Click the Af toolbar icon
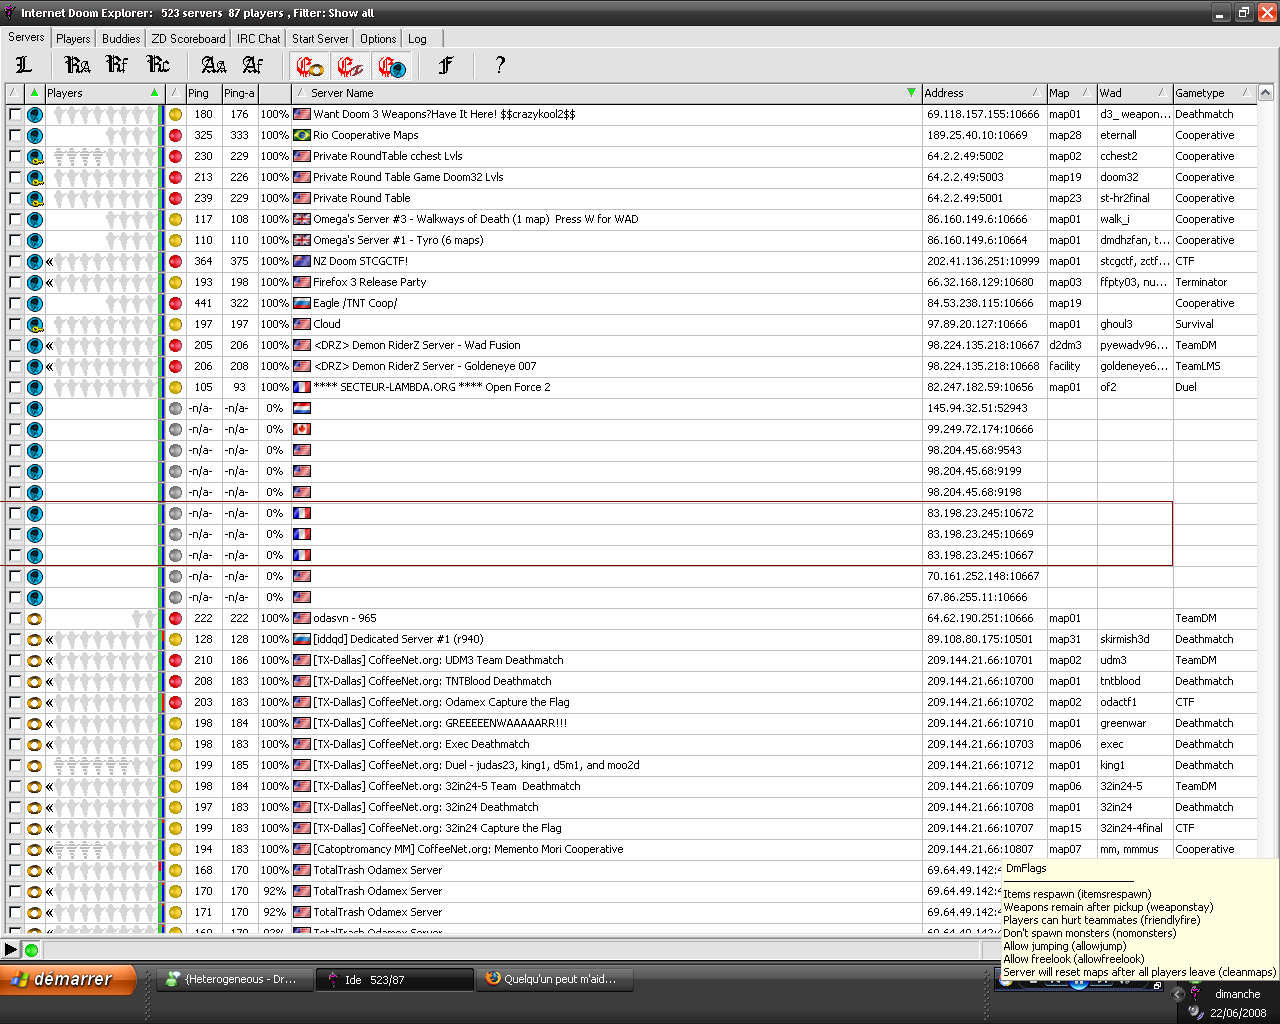 coord(253,65)
